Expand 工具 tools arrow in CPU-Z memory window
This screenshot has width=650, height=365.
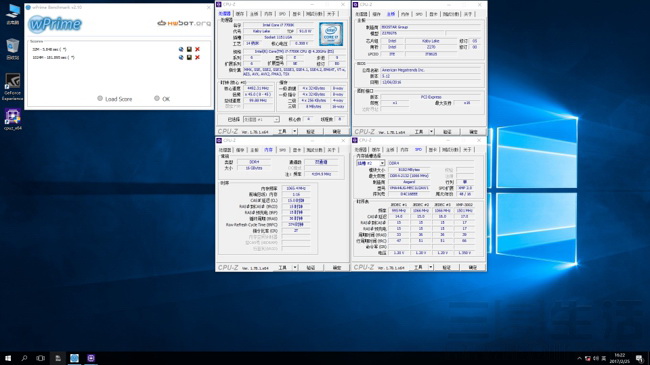click(295, 268)
